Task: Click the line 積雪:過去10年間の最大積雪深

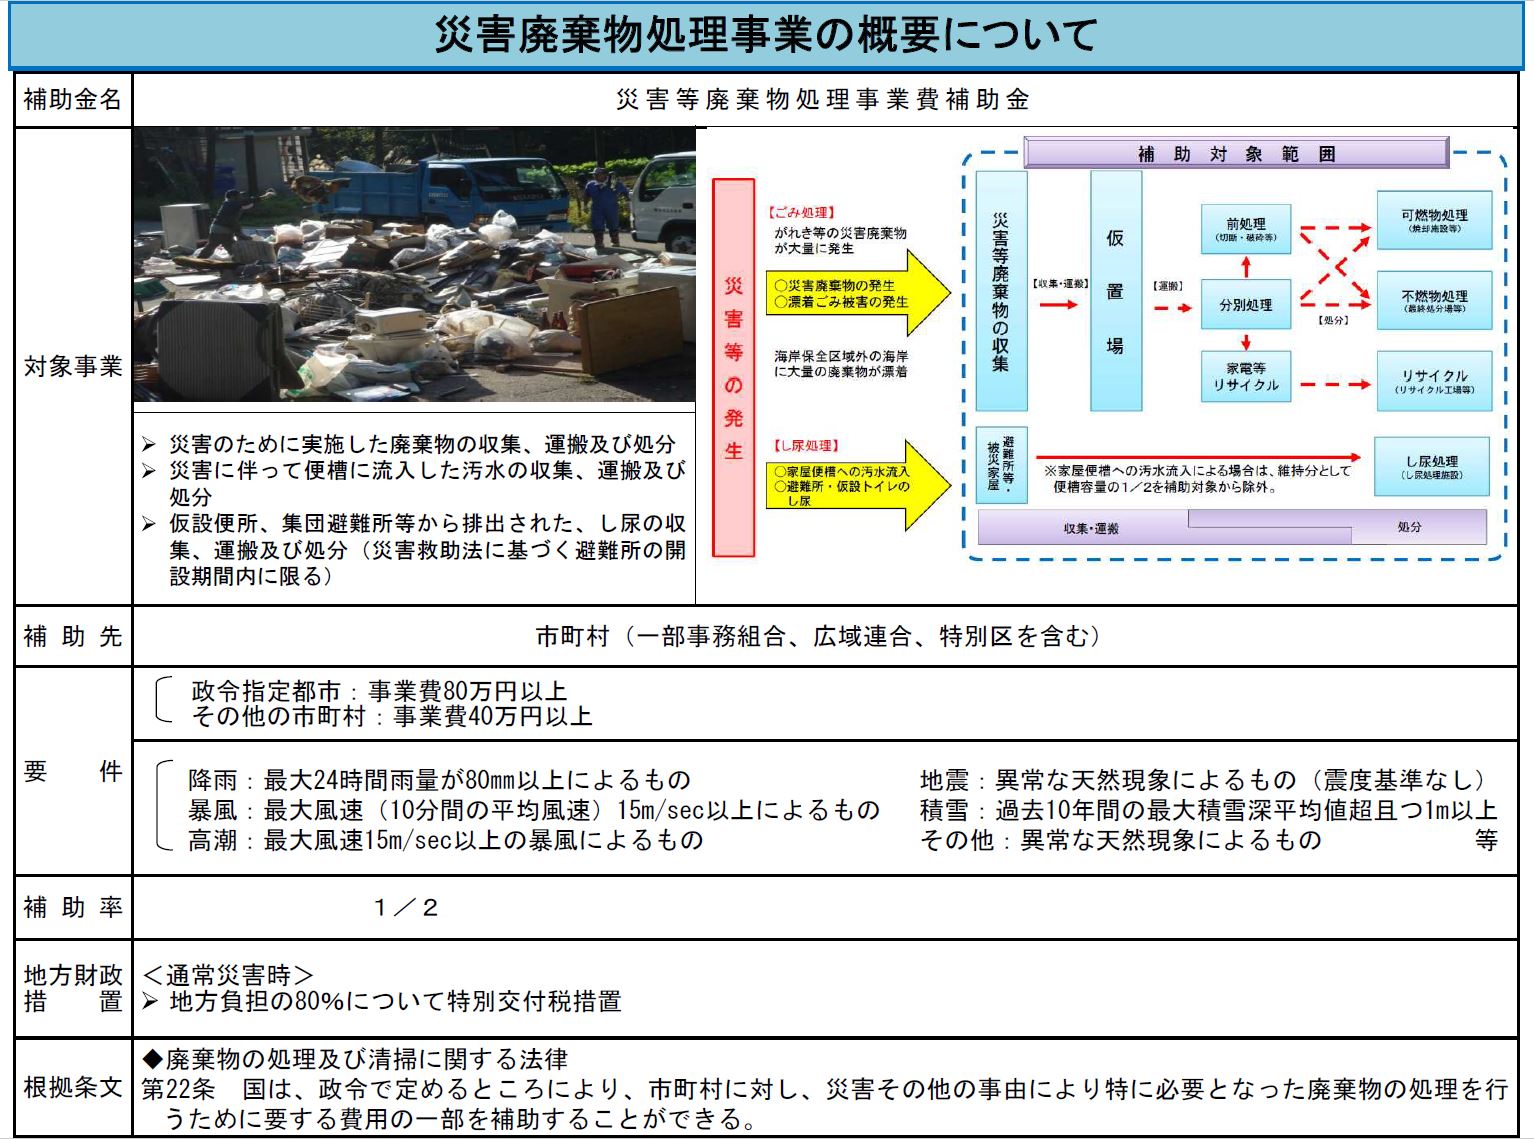Action: (1208, 809)
